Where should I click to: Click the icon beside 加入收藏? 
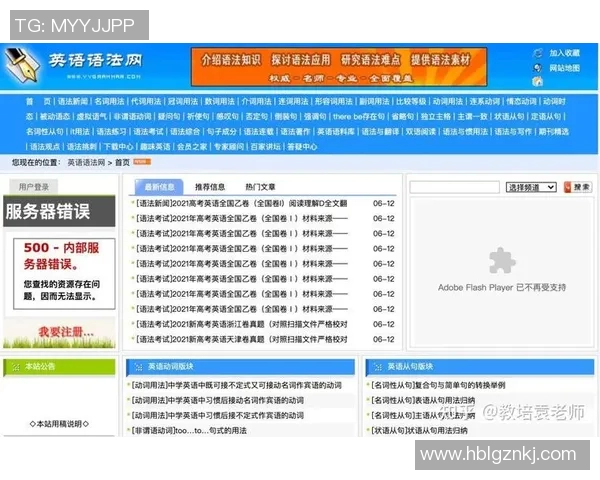[x=538, y=53]
